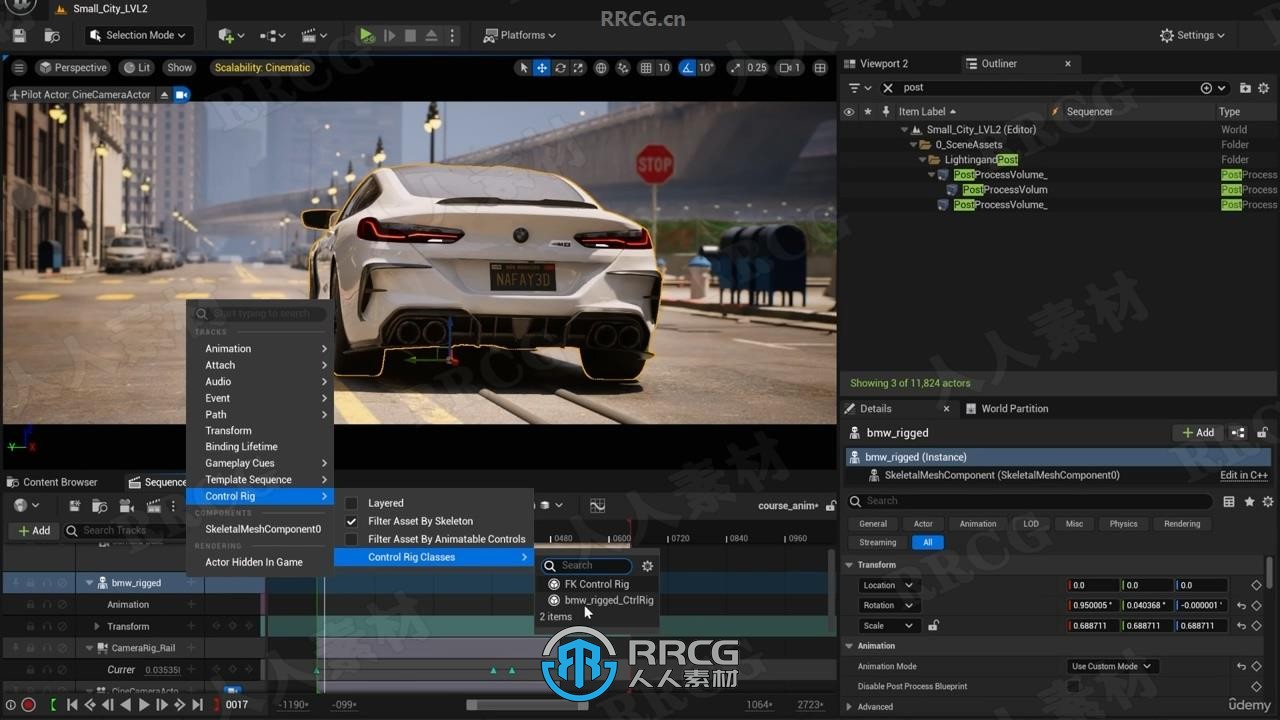
Task: Click the Add component button in Details
Action: pyautogui.click(x=1197, y=433)
